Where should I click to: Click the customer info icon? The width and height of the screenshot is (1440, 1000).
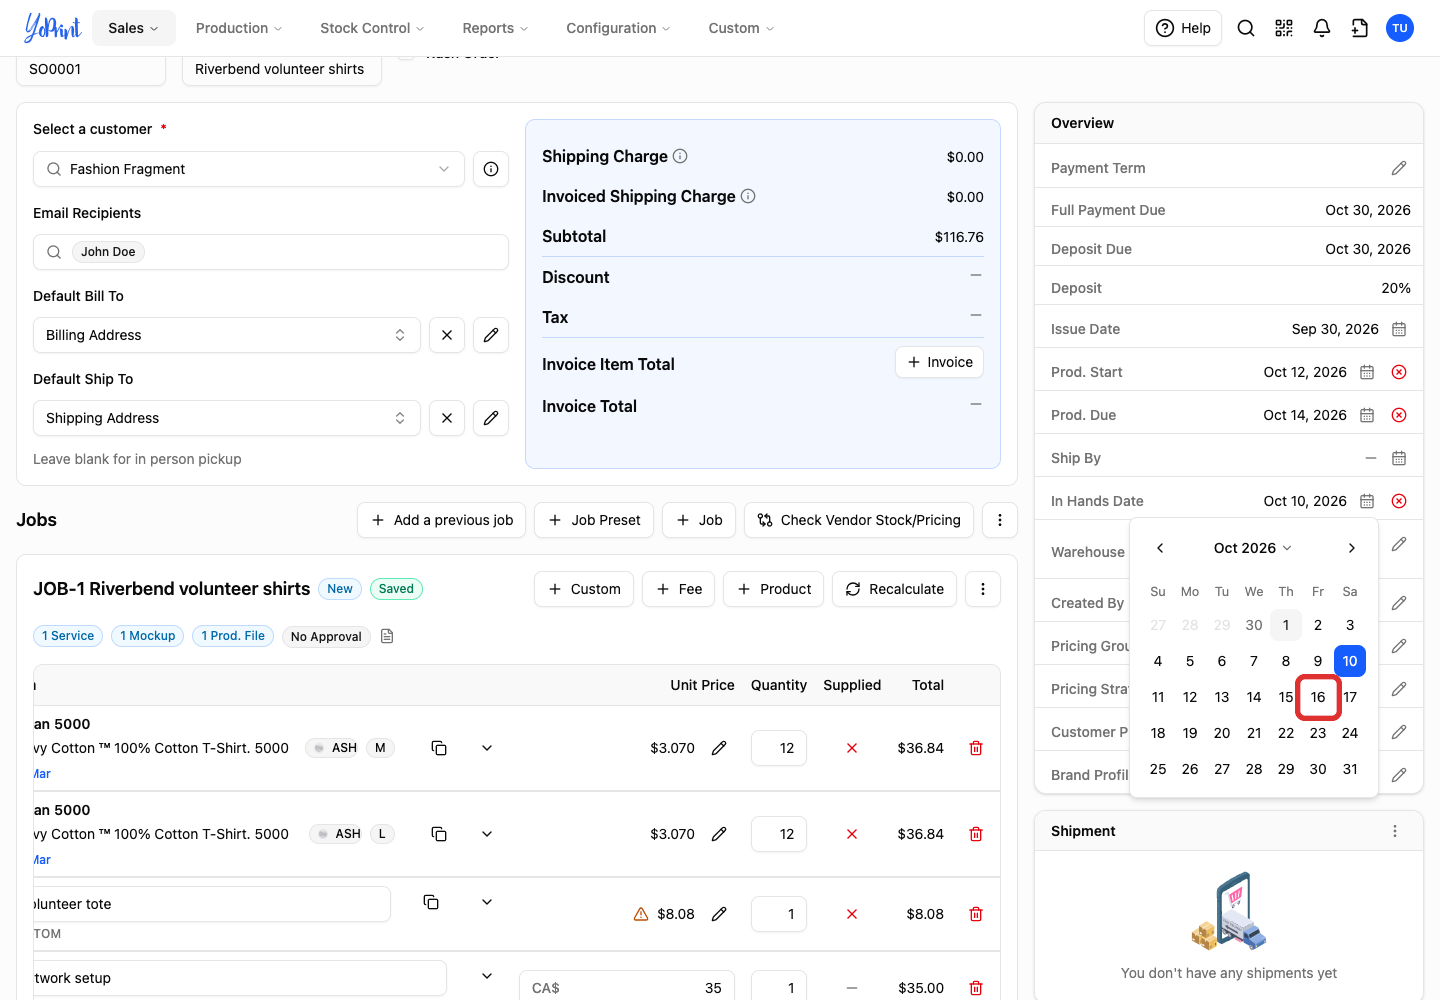(x=491, y=169)
